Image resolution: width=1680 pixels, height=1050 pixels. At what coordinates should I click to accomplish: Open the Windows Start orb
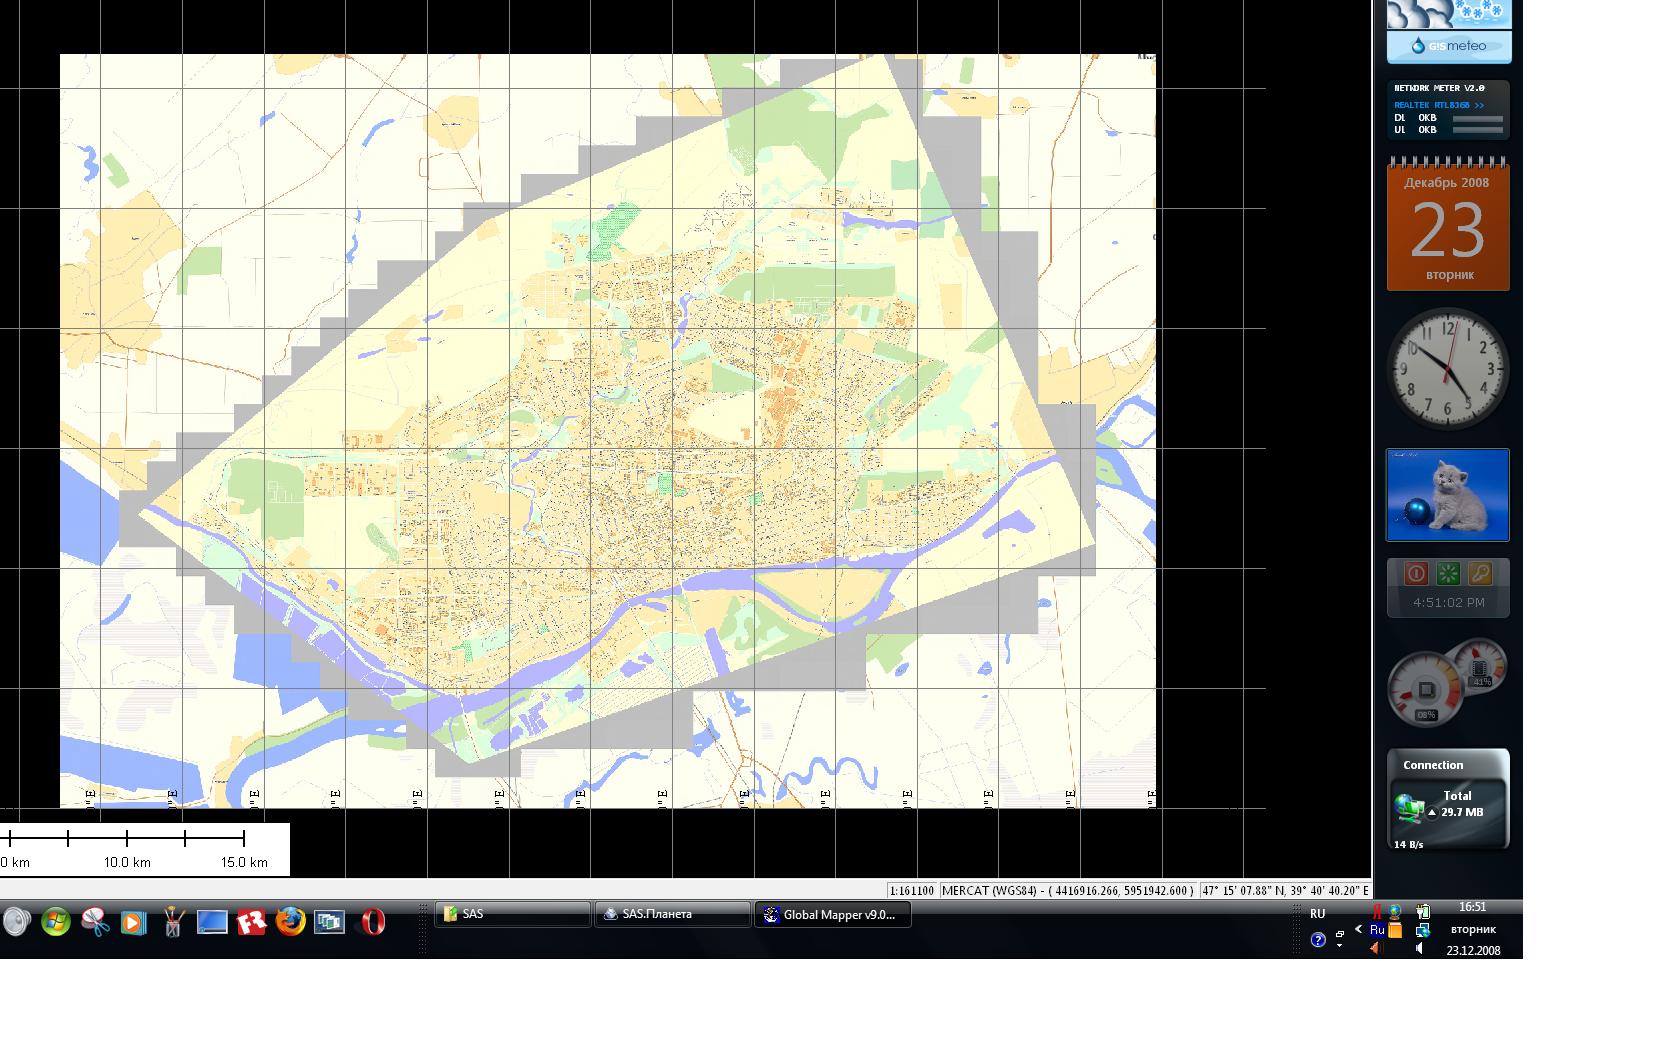click(x=56, y=921)
